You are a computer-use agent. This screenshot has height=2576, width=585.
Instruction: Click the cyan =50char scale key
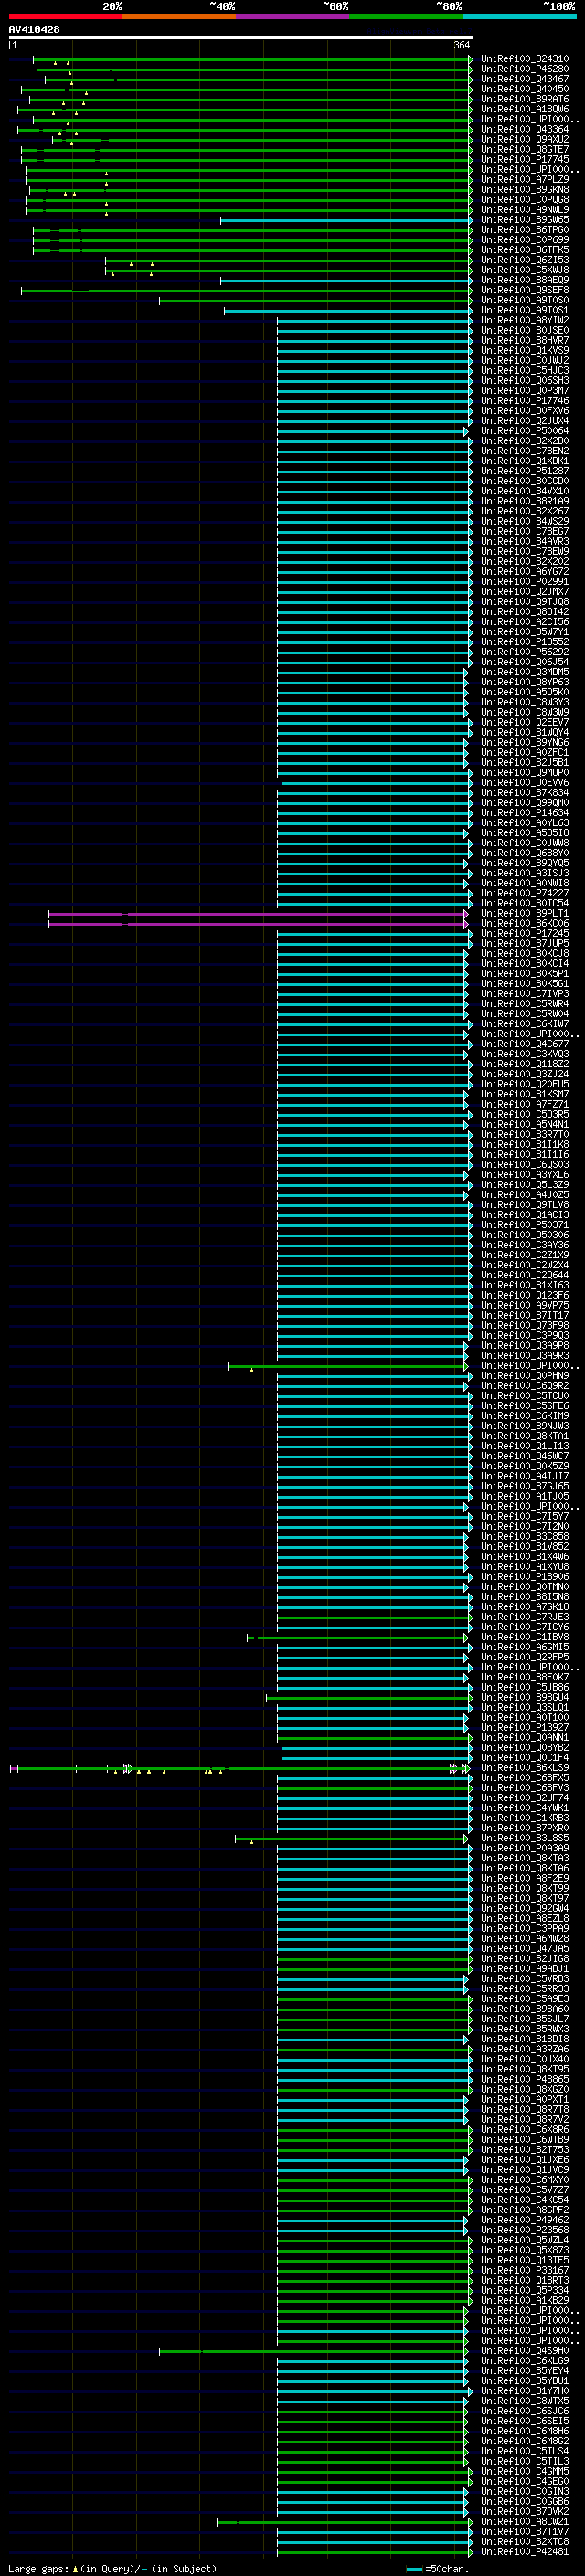(x=414, y=2569)
